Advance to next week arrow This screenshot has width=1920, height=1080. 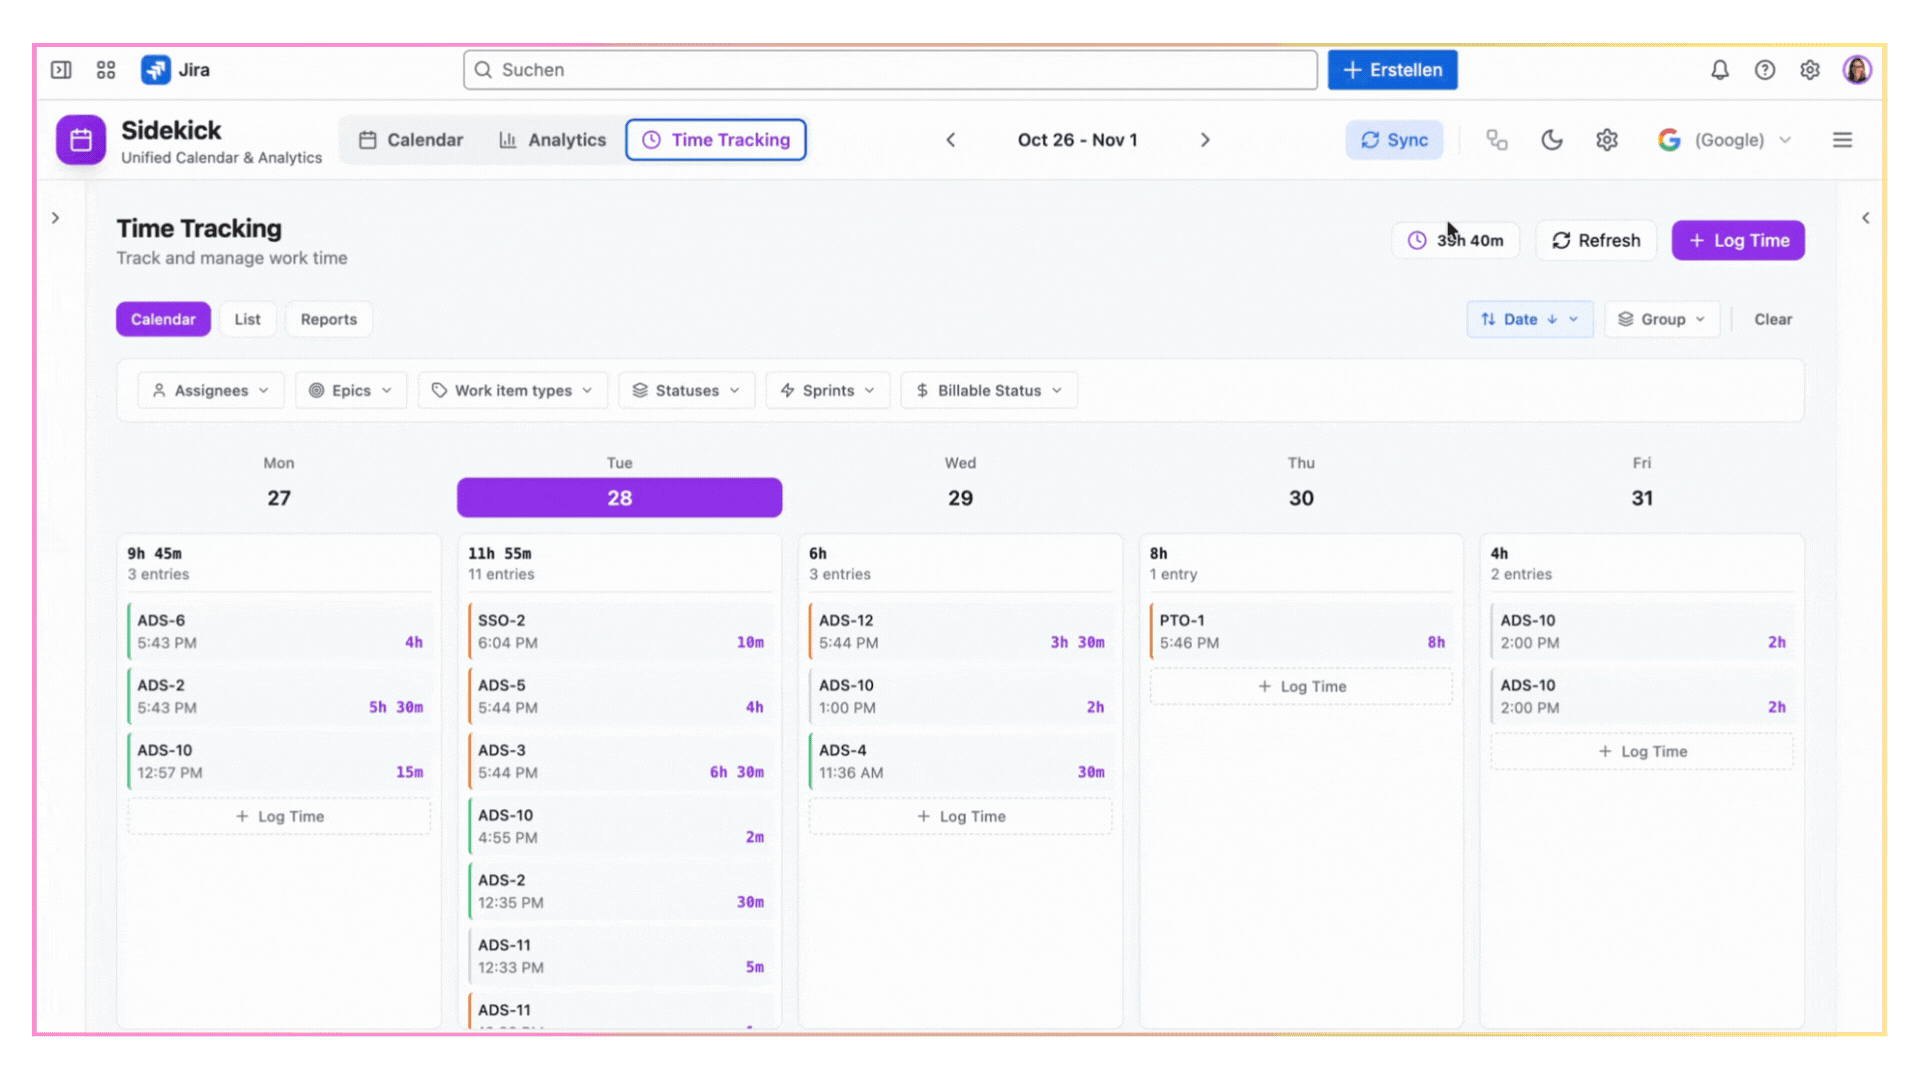[x=1205, y=140]
